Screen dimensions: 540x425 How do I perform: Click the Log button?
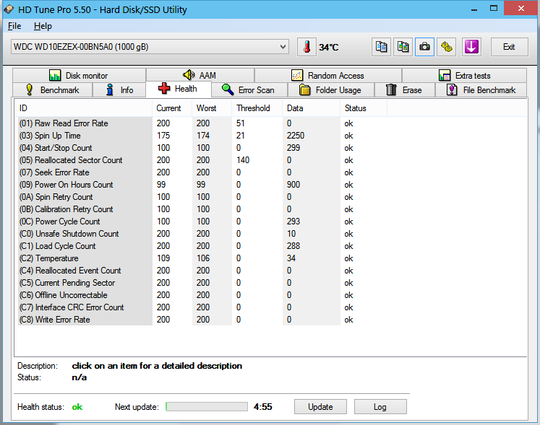click(x=380, y=407)
